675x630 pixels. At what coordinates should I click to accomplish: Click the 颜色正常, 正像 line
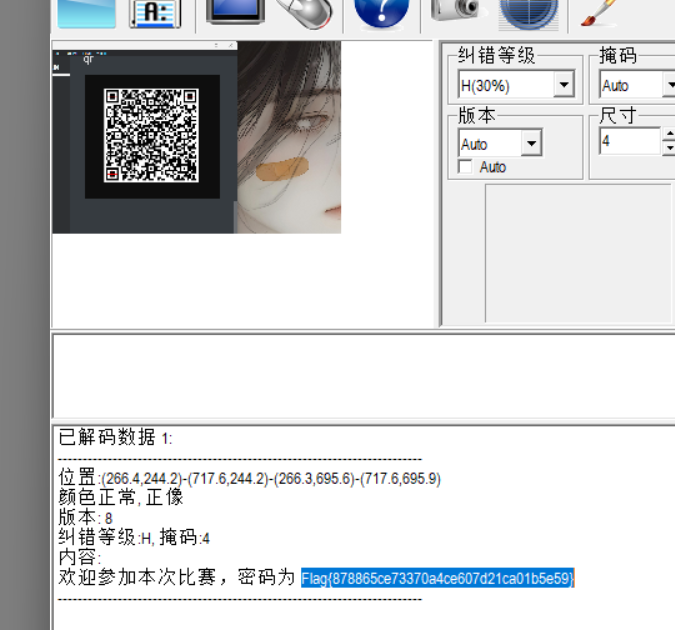click(121, 497)
